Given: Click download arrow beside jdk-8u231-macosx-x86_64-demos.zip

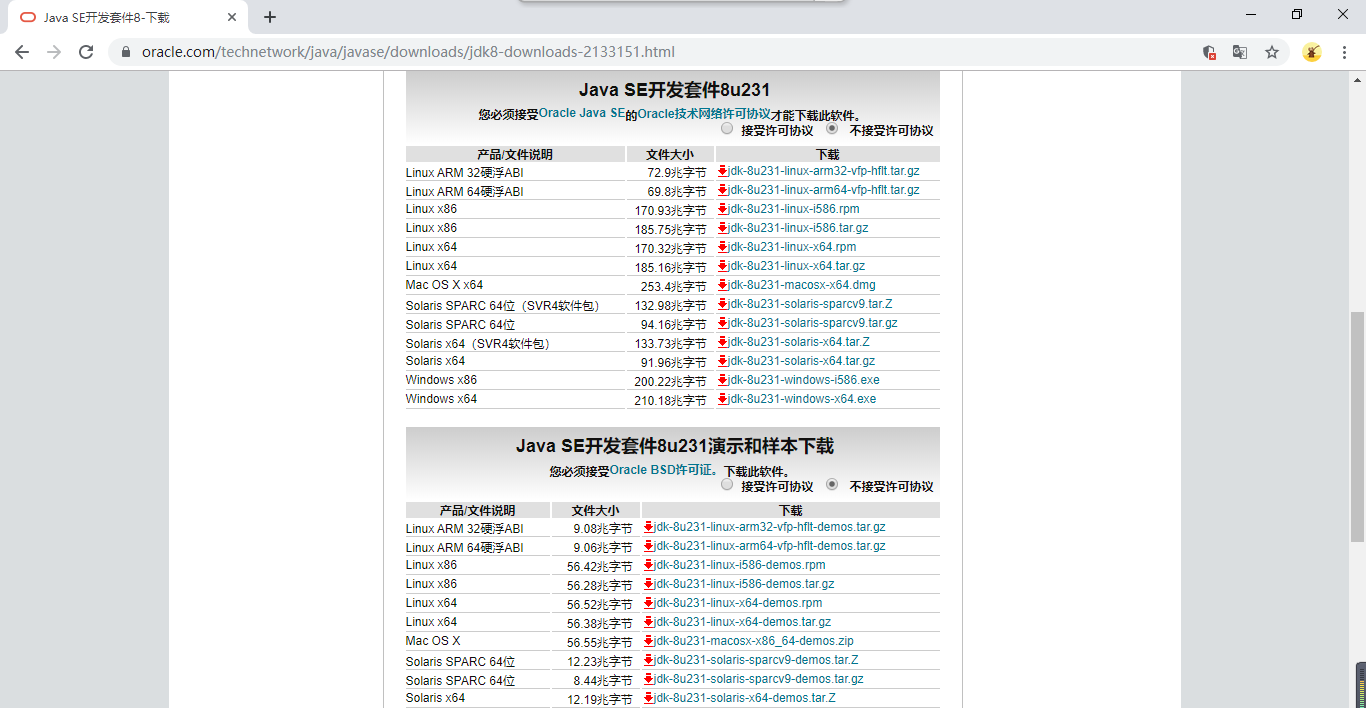Looking at the screenshot, I should point(649,641).
